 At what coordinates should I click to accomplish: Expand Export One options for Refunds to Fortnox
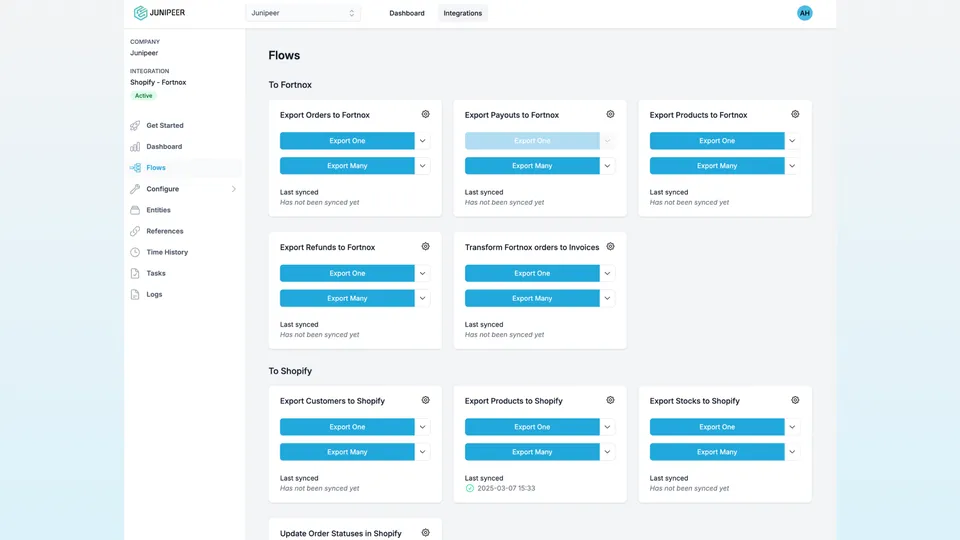(x=422, y=273)
